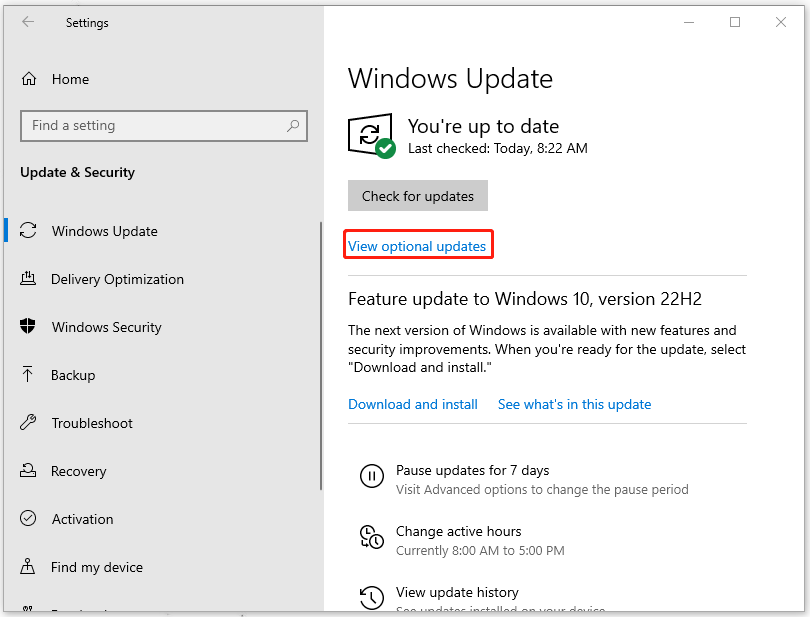Select the Windows Update sidebar icon
810x617 pixels.
tap(29, 231)
